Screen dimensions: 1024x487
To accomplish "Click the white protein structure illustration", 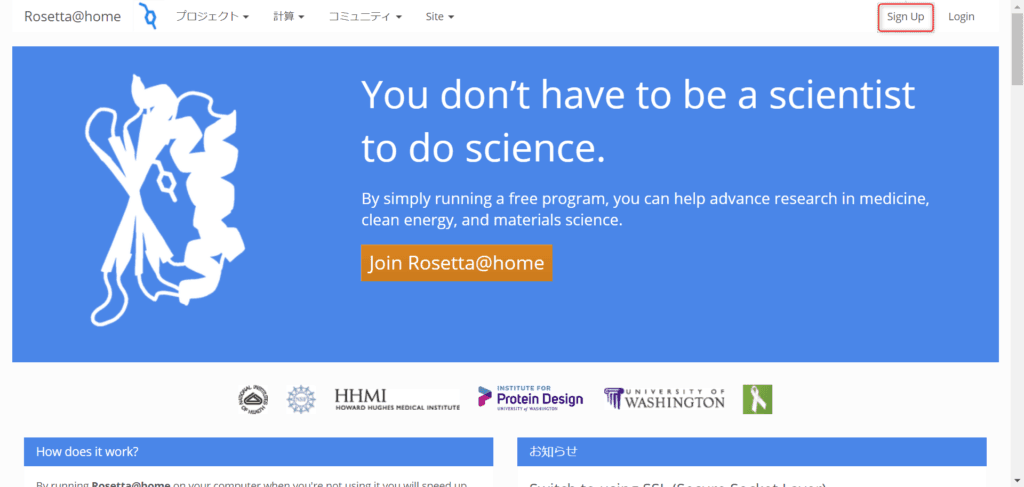I will click(x=165, y=201).
